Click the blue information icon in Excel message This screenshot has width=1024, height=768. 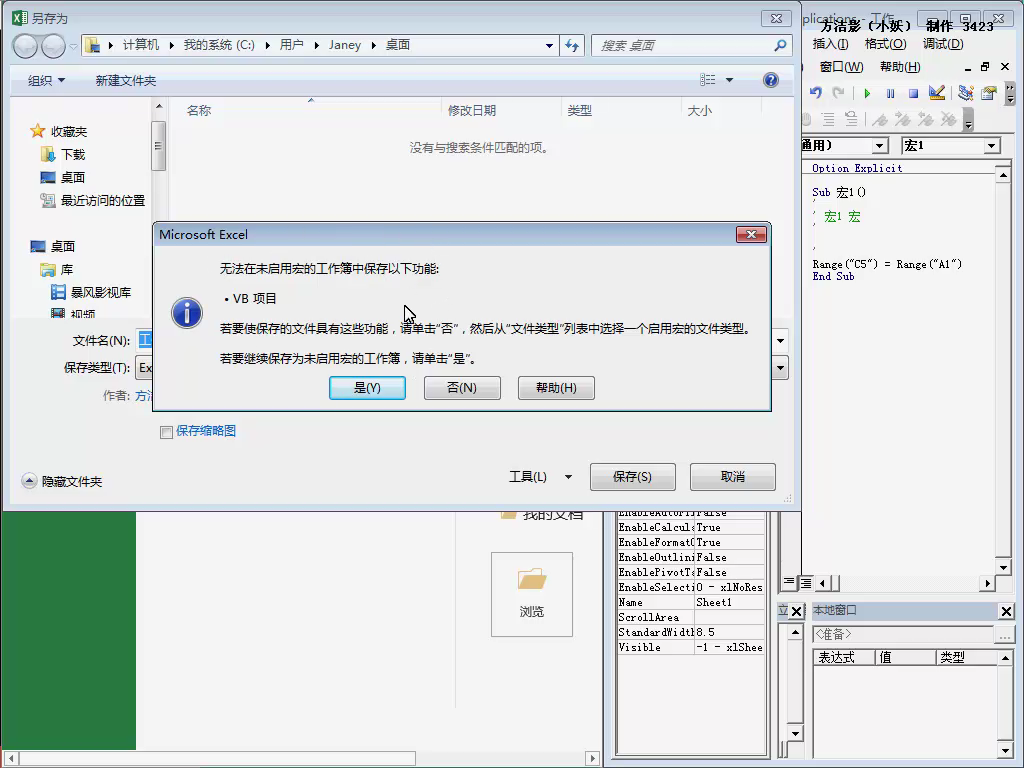coord(187,313)
